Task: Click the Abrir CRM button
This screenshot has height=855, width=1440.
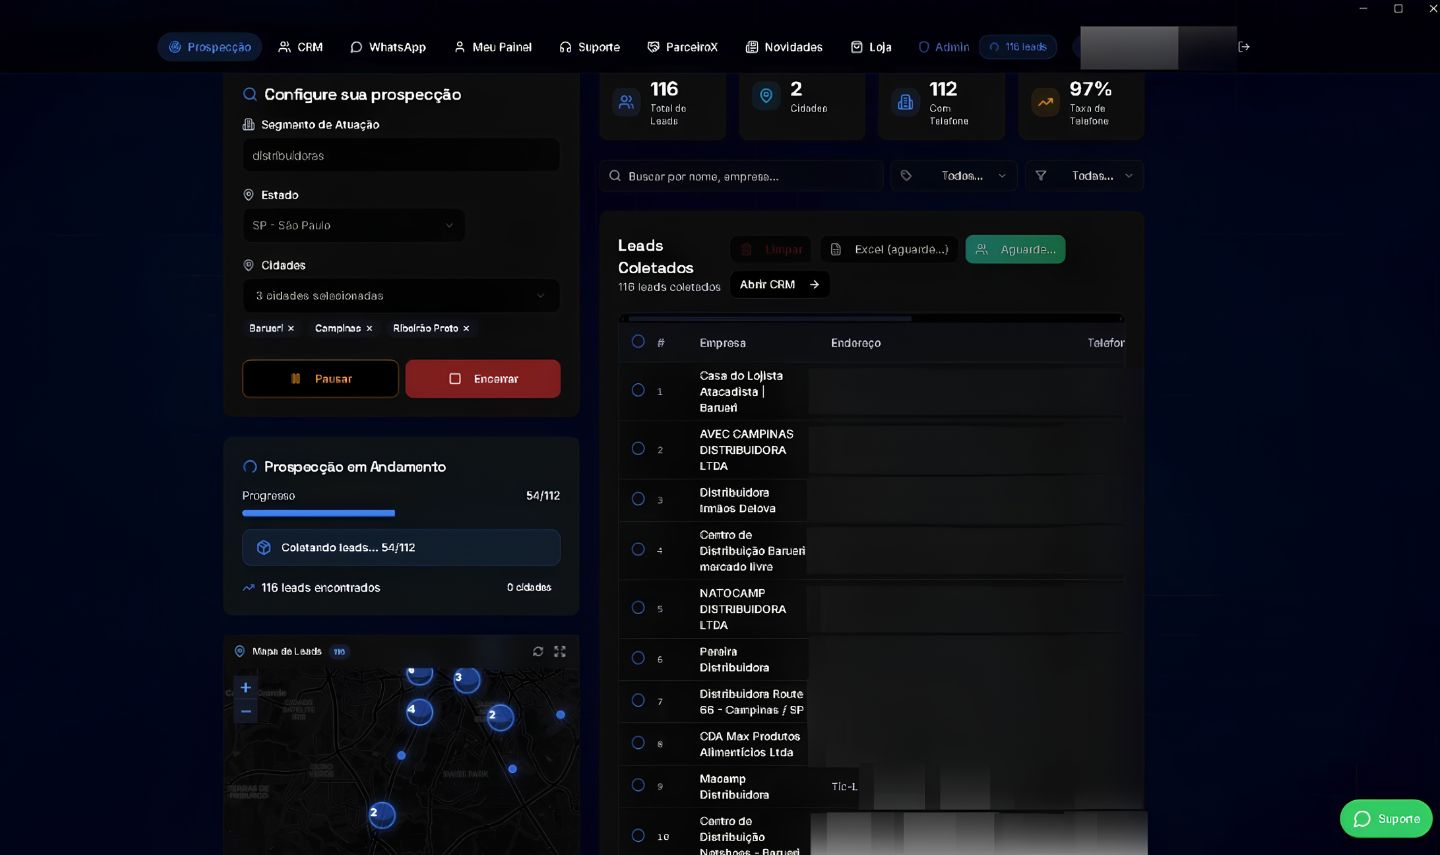Action: pos(779,285)
